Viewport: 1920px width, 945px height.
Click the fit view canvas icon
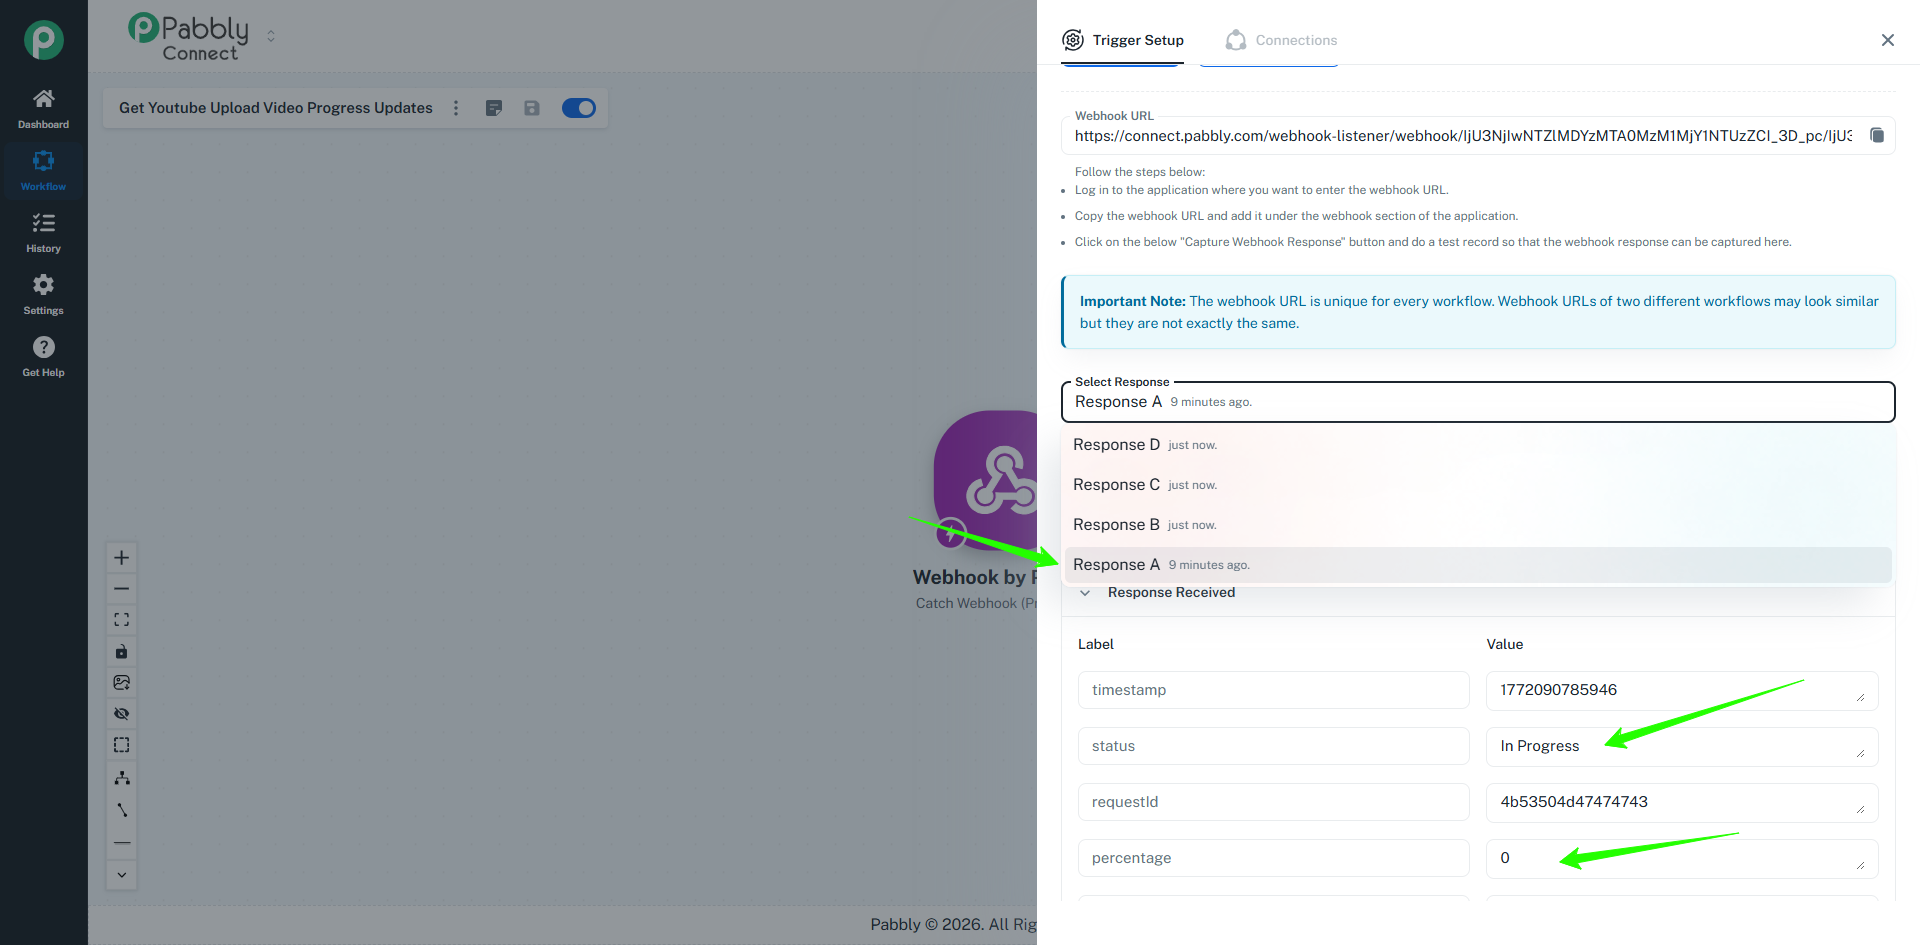[x=121, y=620]
